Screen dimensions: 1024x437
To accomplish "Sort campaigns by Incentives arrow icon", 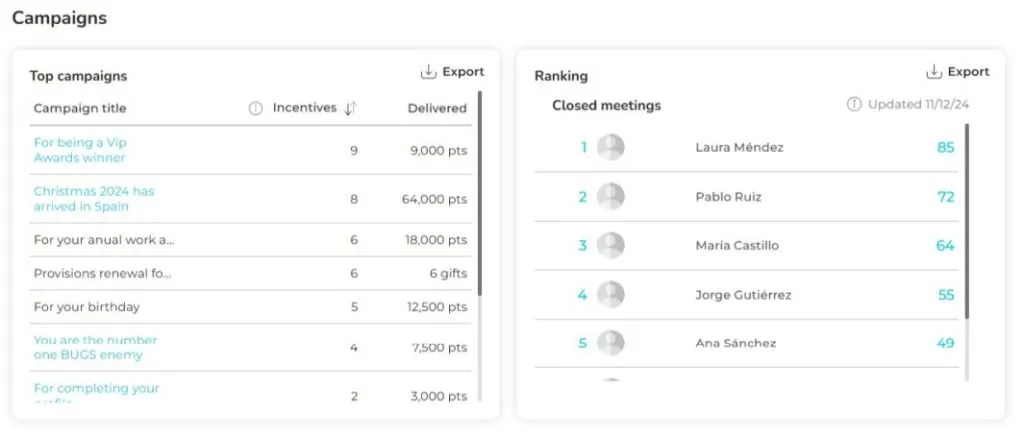I will [350, 108].
